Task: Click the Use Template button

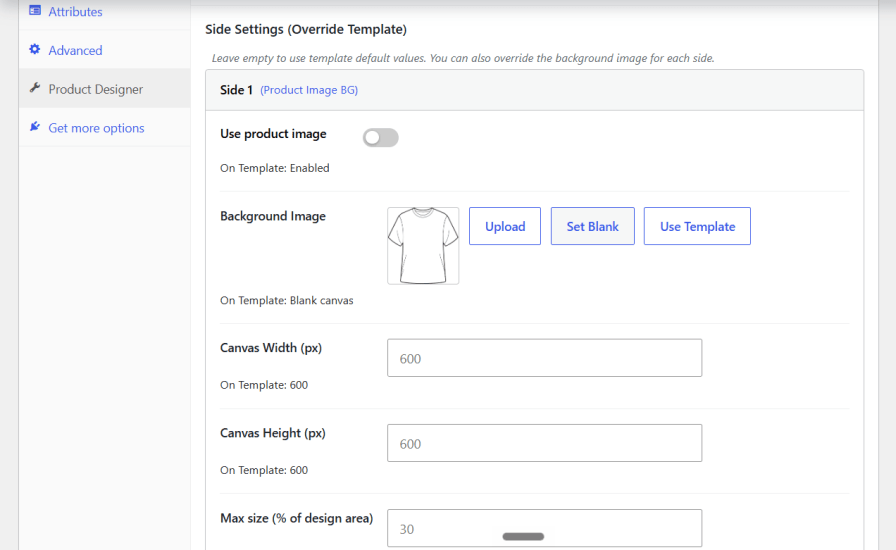Action: (x=697, y=226)
